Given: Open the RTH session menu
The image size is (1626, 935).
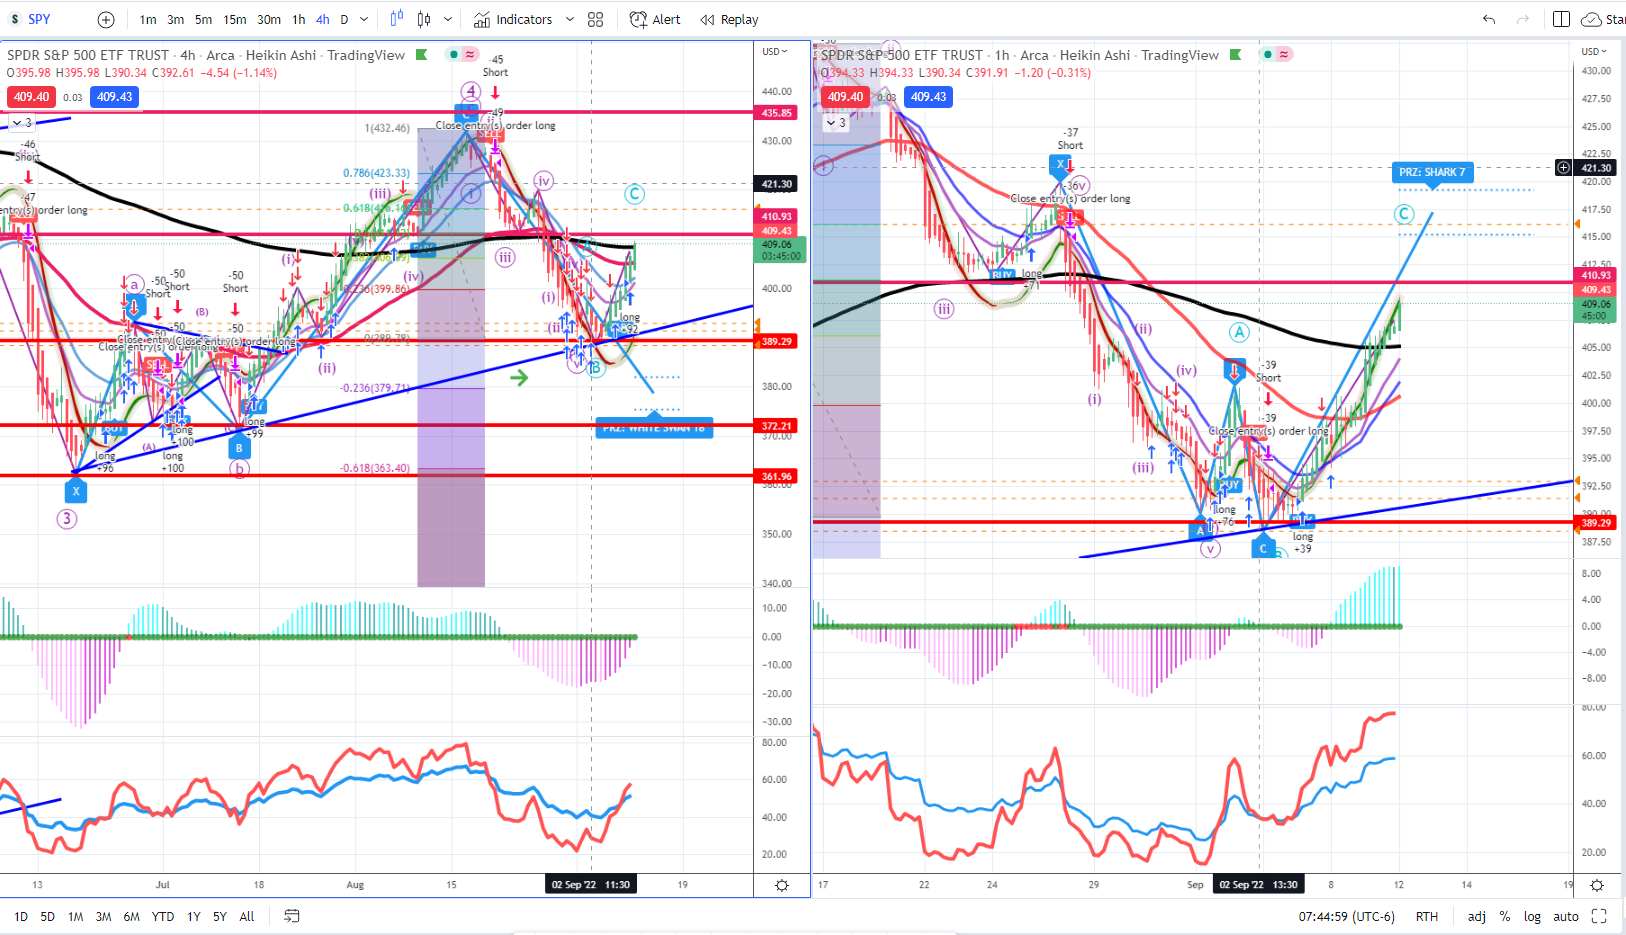Looking at the screenshot, I should pyautogui.click(x=1427, y=916).
